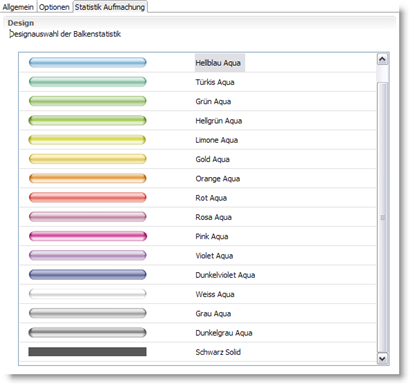Pick the Grau Aqua bar preview
This screenshot has width=410, height=385.
(x=88, y=313)
